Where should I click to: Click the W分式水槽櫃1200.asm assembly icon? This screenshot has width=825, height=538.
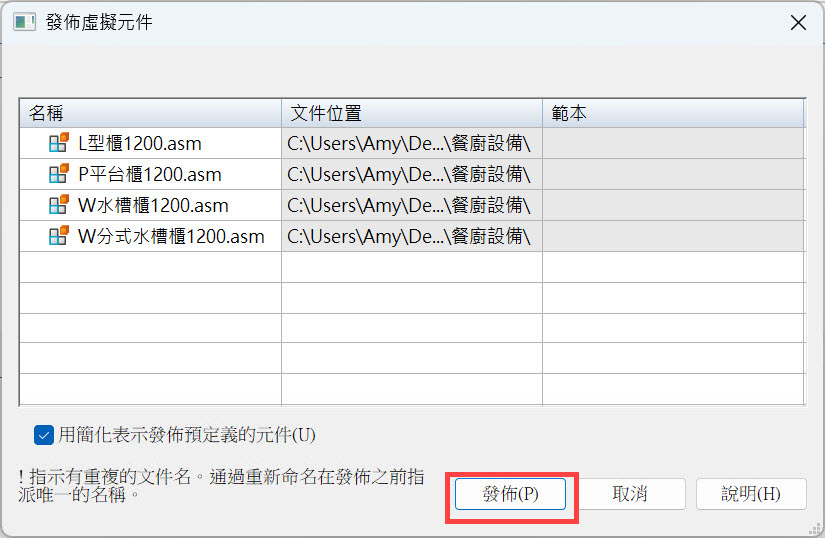[59, 236]
